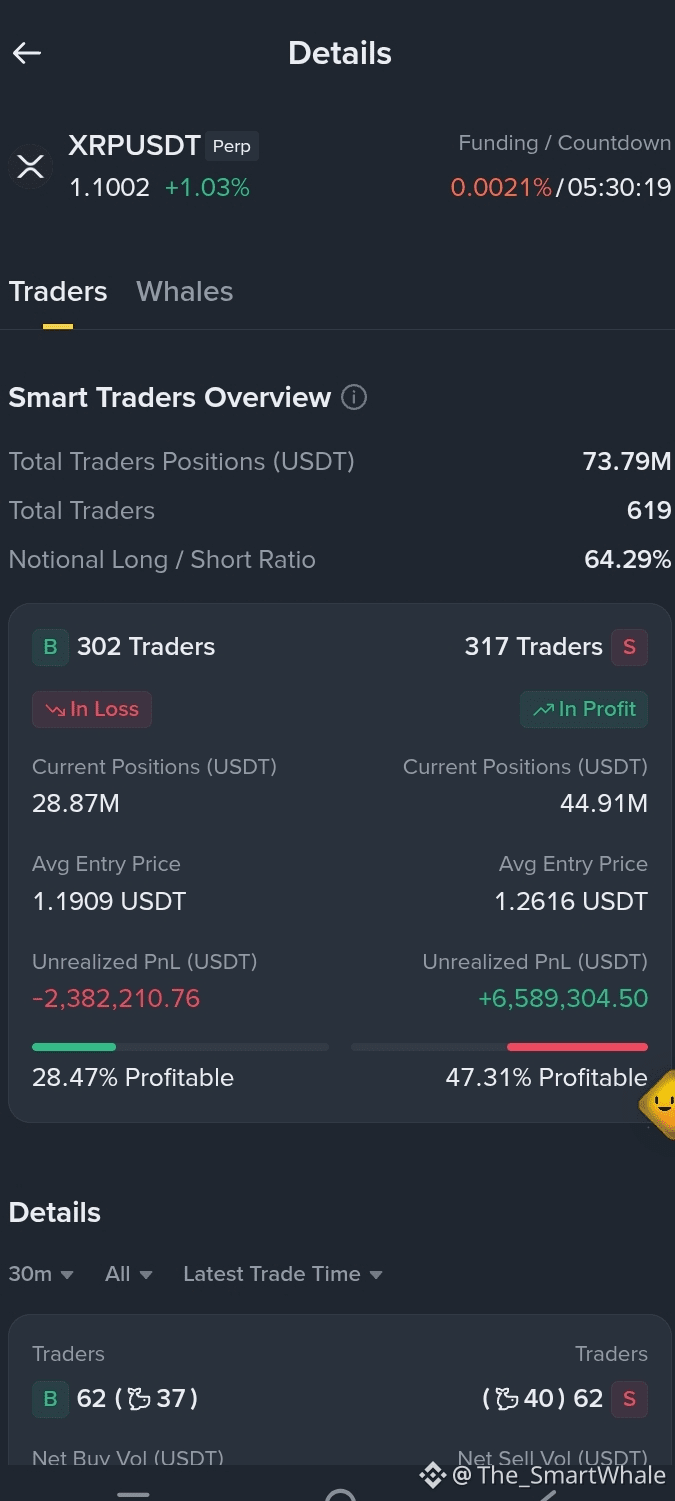Open the XRP coin logo icon
675x1501 pixels.
click(x=31, y=166)
